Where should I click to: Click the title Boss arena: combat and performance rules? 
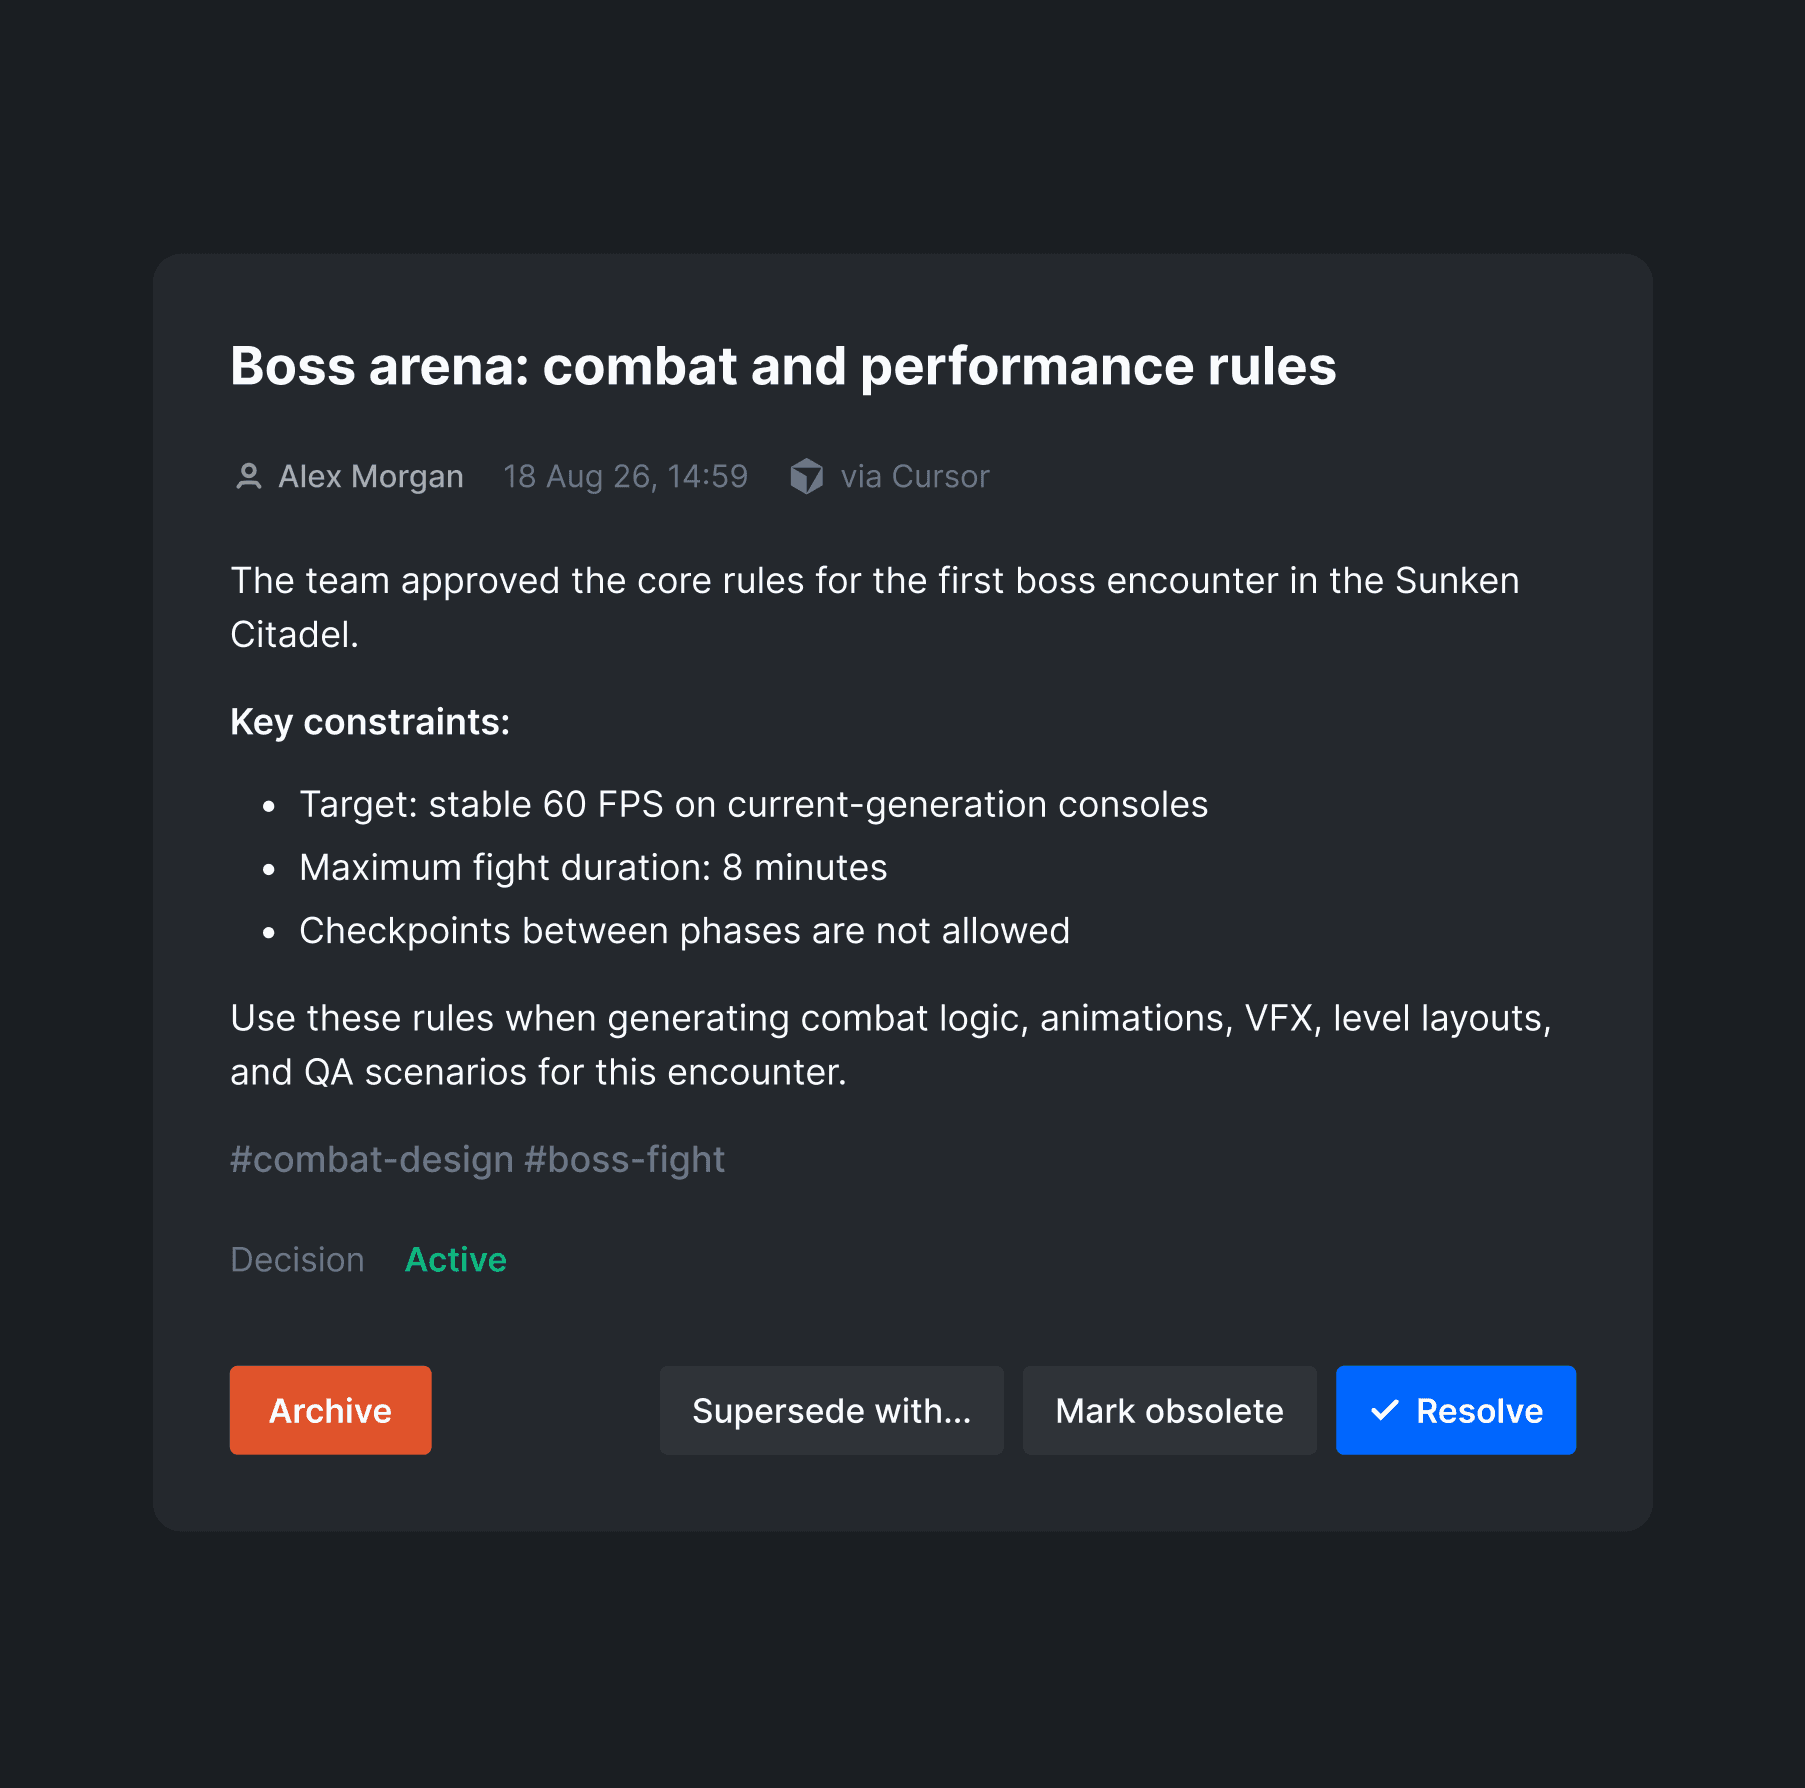click(x=783, y=366)
